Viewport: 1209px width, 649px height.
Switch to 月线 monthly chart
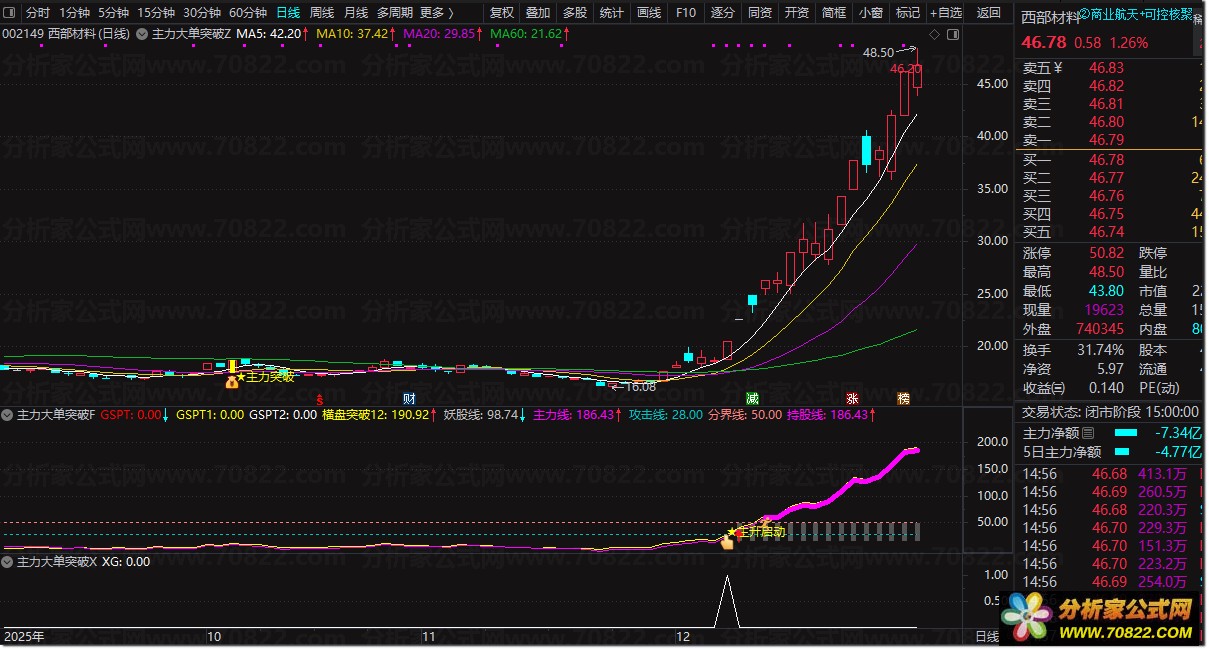355,13
